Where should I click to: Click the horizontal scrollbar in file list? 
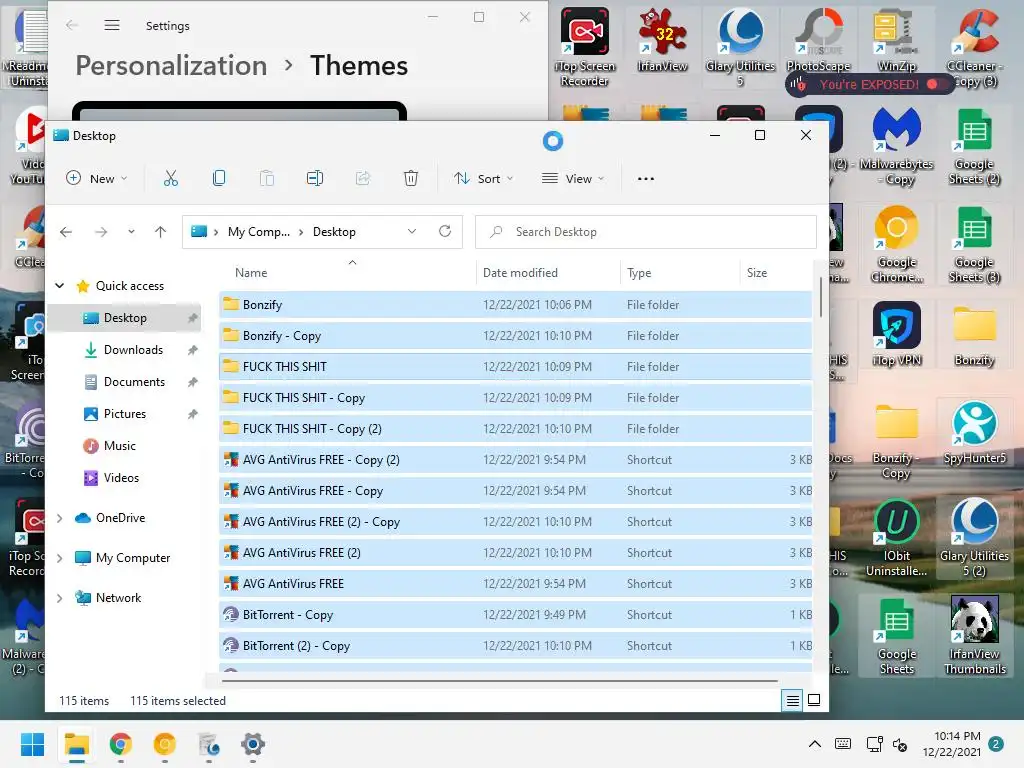pyautogui.click(x=500, y=681)
